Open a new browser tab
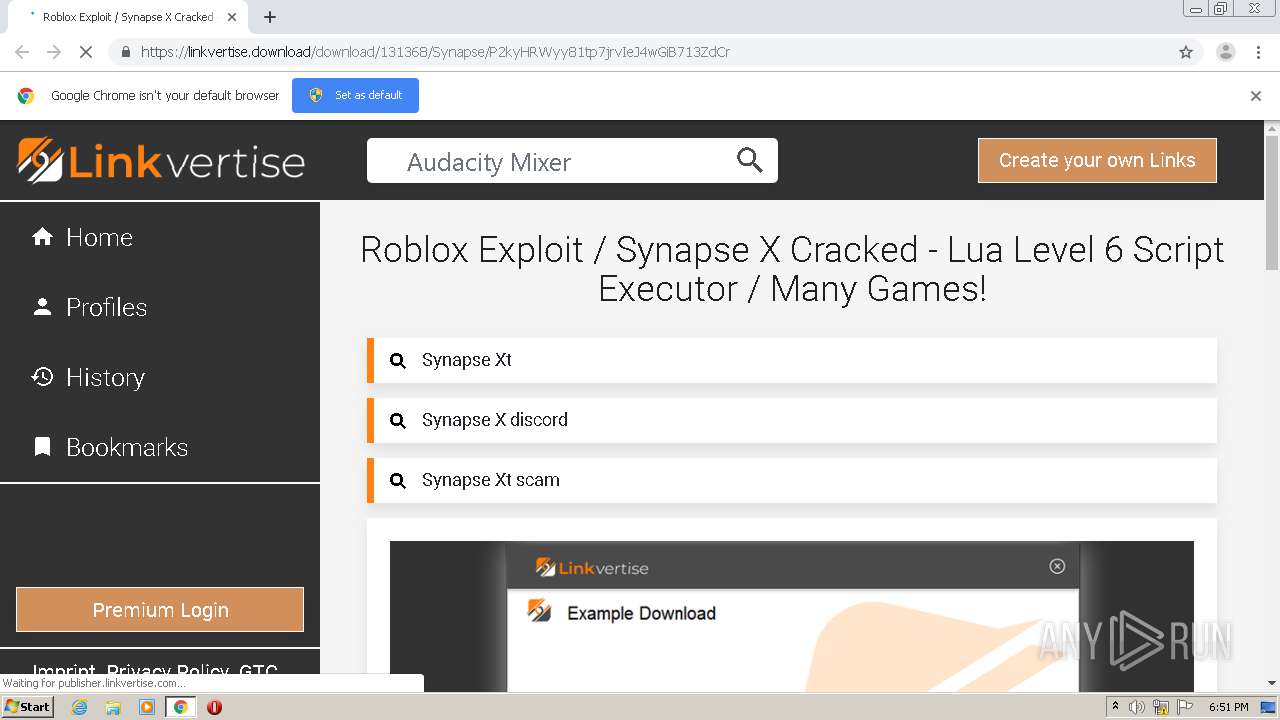 point(270,17)
